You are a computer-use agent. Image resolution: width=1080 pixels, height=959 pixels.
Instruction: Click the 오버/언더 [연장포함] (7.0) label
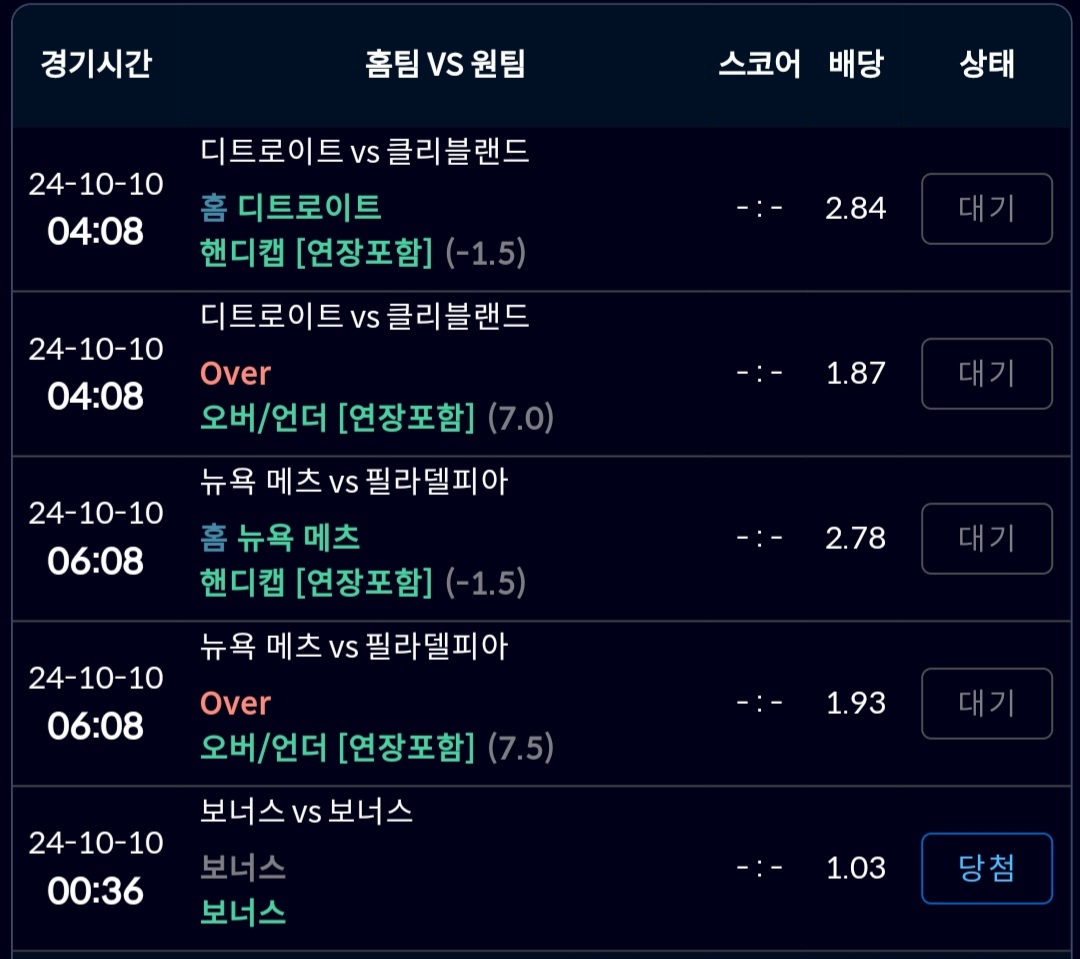pyautogui.click(x=377, y=417)
